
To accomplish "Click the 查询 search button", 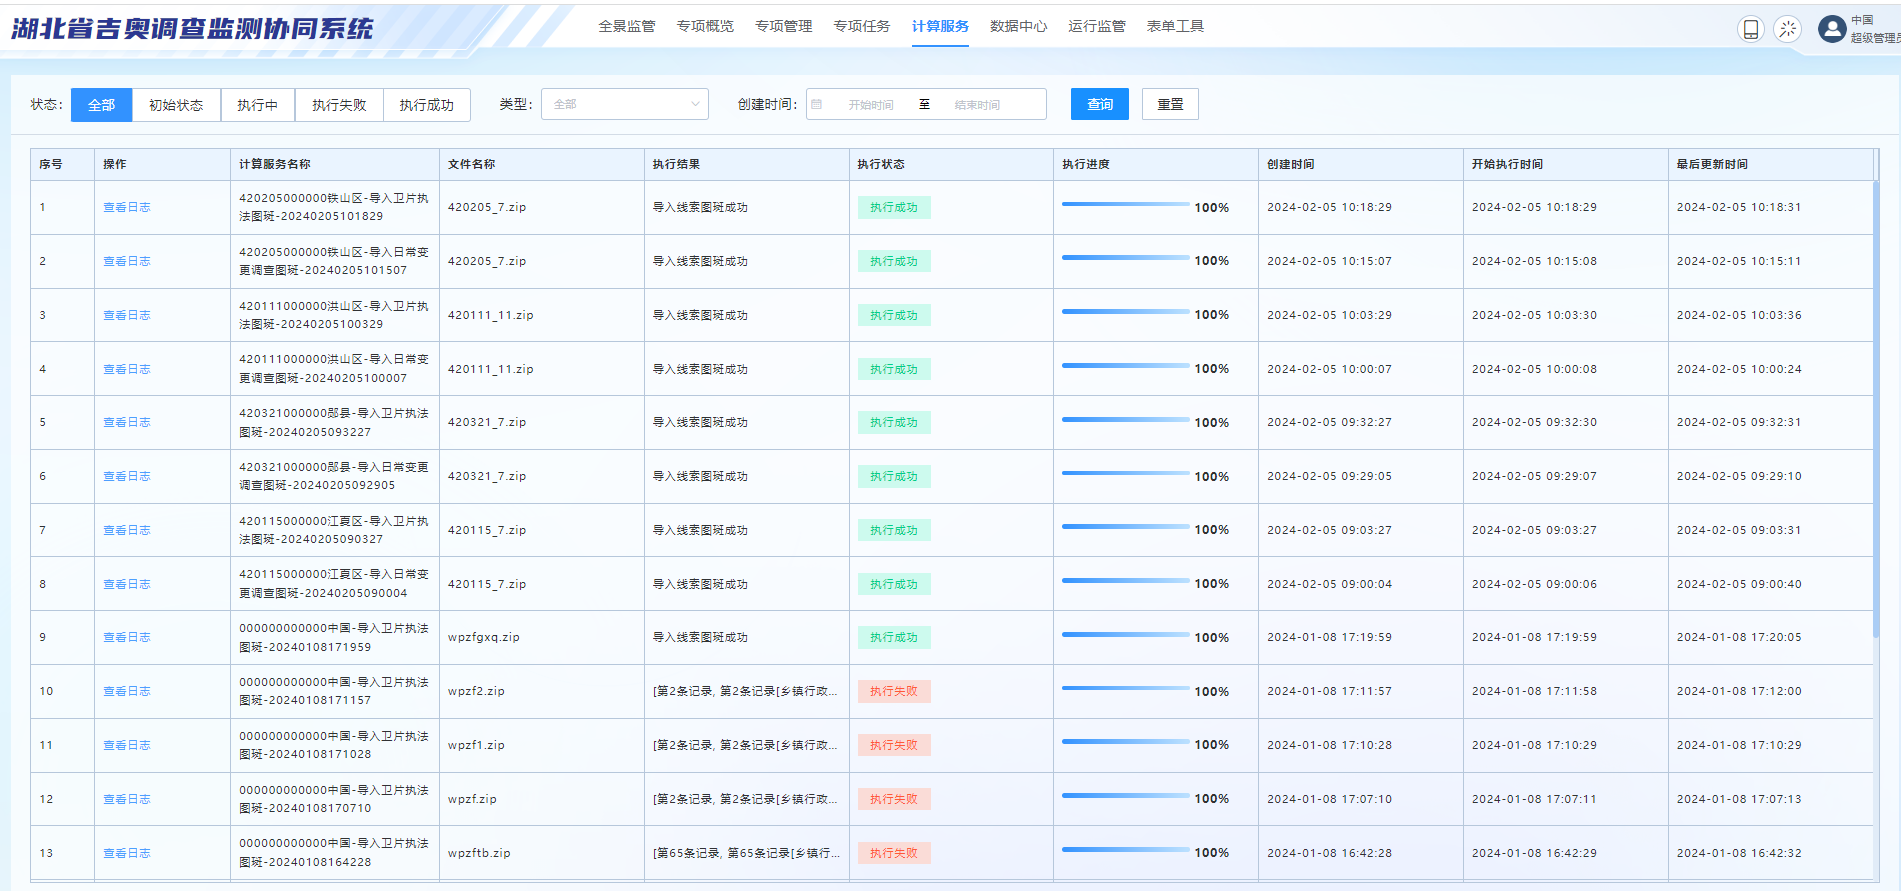I will point(1100,104).
